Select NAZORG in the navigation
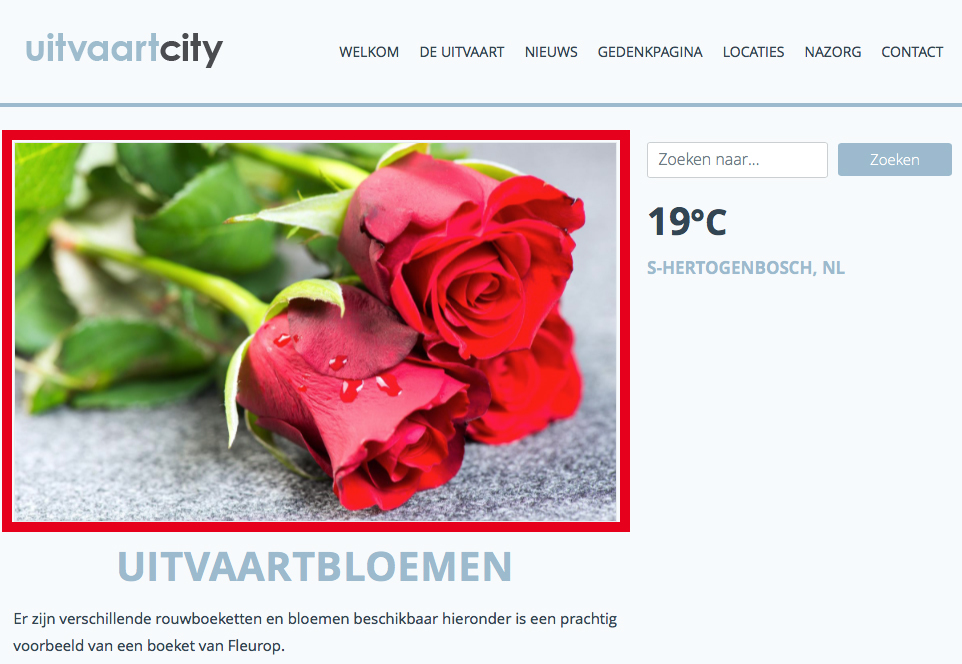This screenshot has width=962, height=664. point(833,52)
